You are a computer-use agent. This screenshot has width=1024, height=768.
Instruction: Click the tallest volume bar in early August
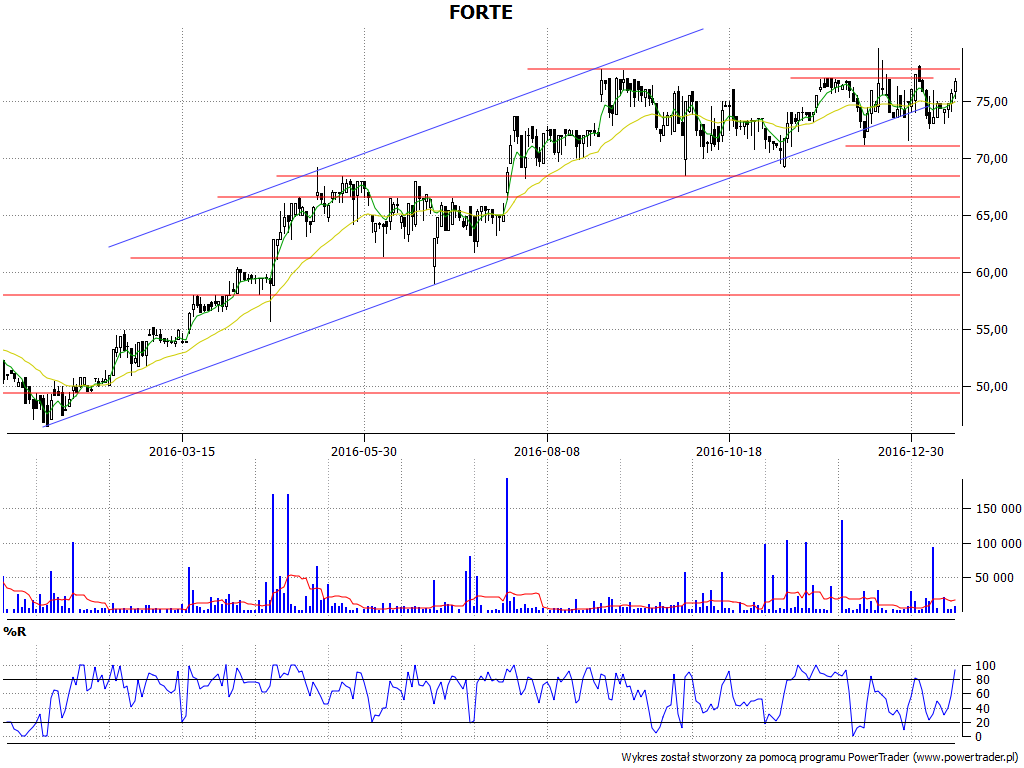(x=507, y=545)
